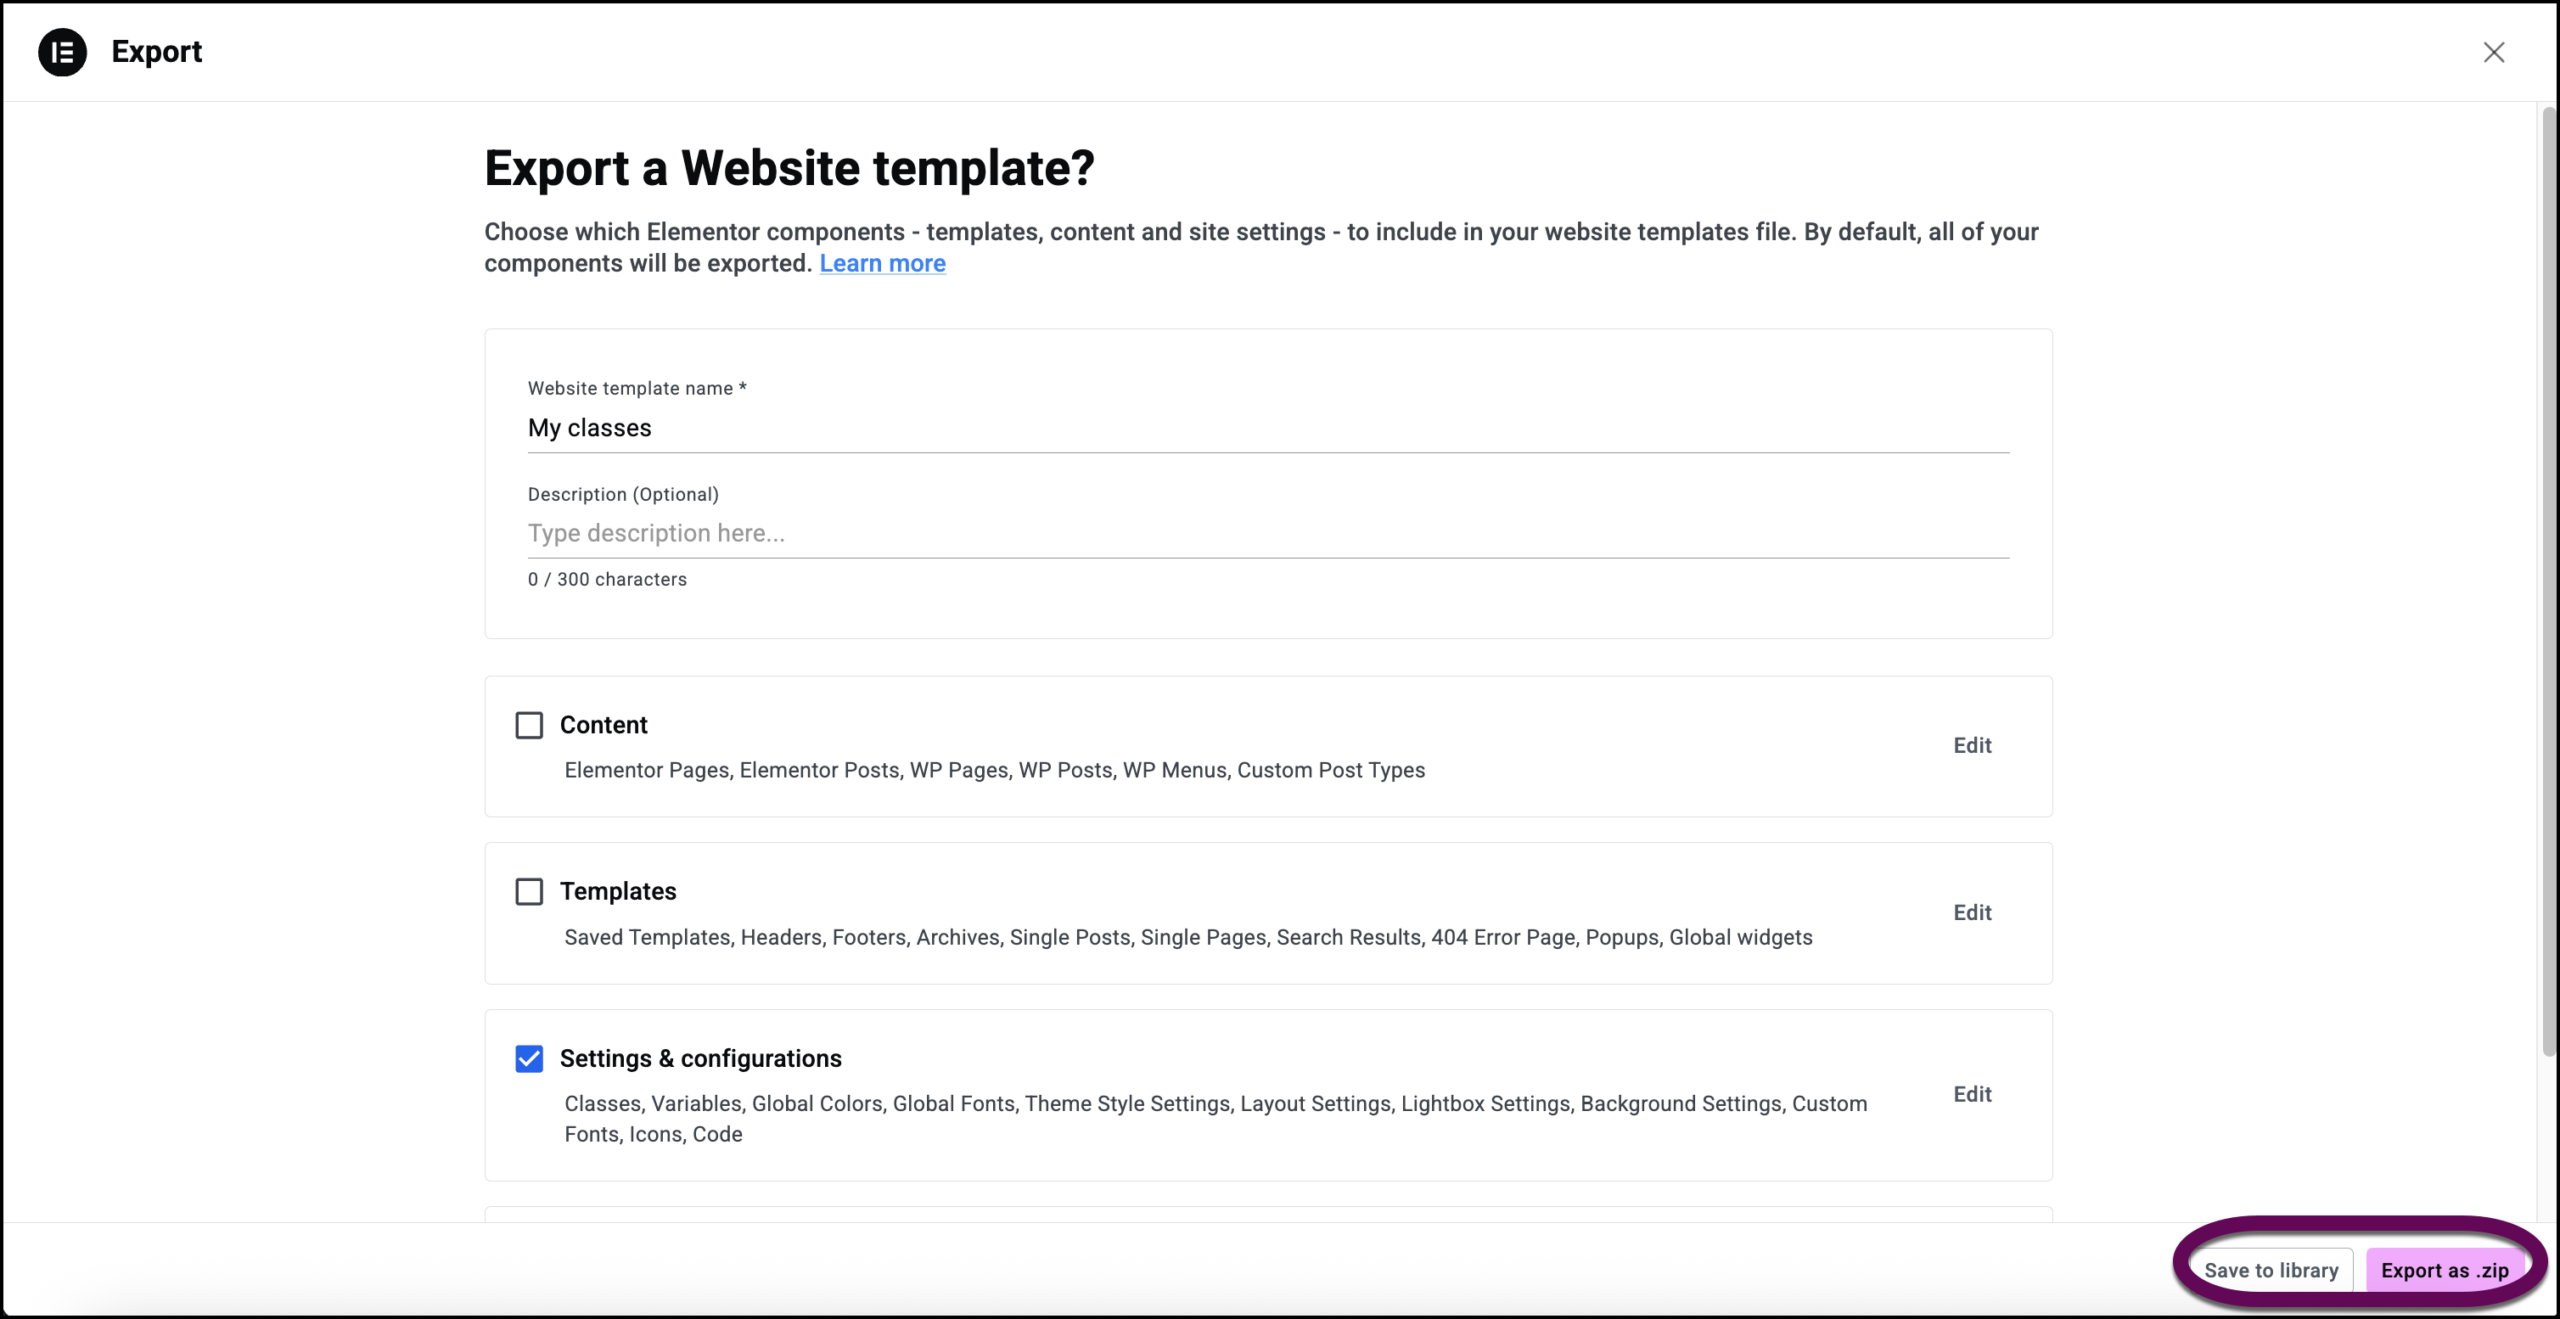Click the Templates section label
The width and height of the screenshot is (2560, 1319).
click(x=618, y=891)
